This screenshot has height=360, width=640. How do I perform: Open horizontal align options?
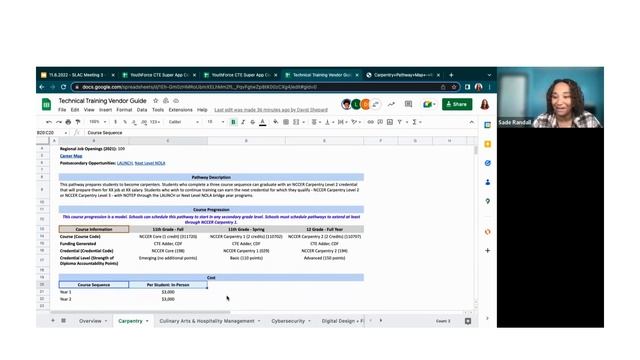coord(316,122)
